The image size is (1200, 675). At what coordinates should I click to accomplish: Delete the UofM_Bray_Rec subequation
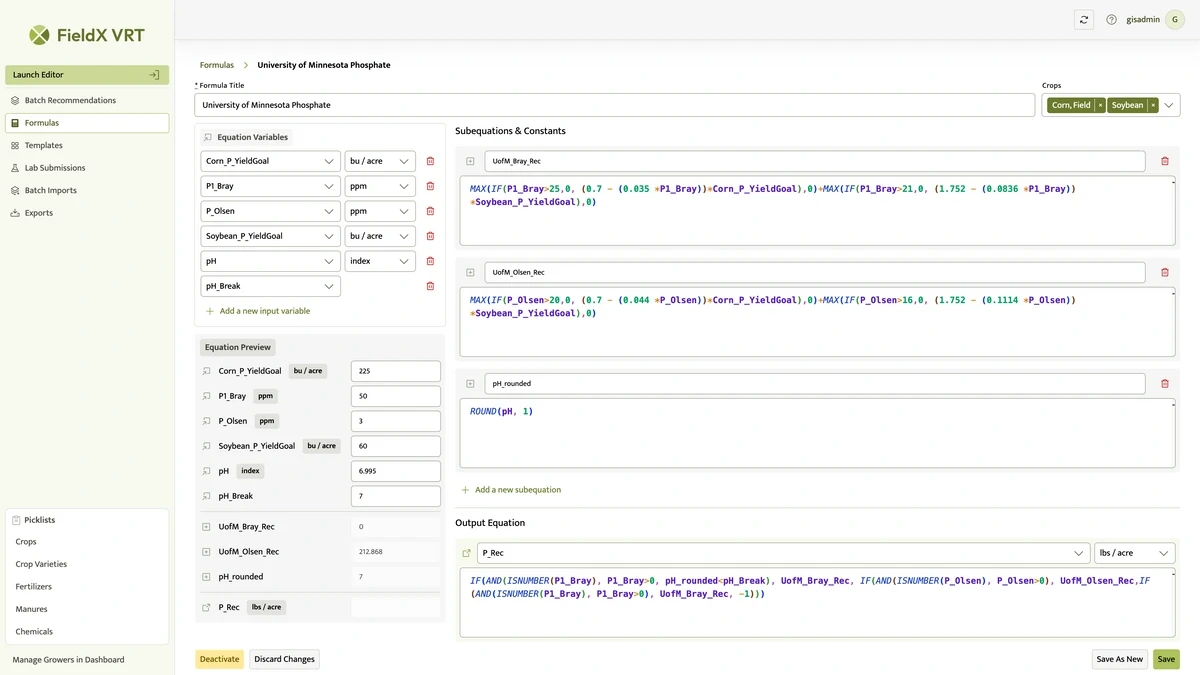point(1164,161)
